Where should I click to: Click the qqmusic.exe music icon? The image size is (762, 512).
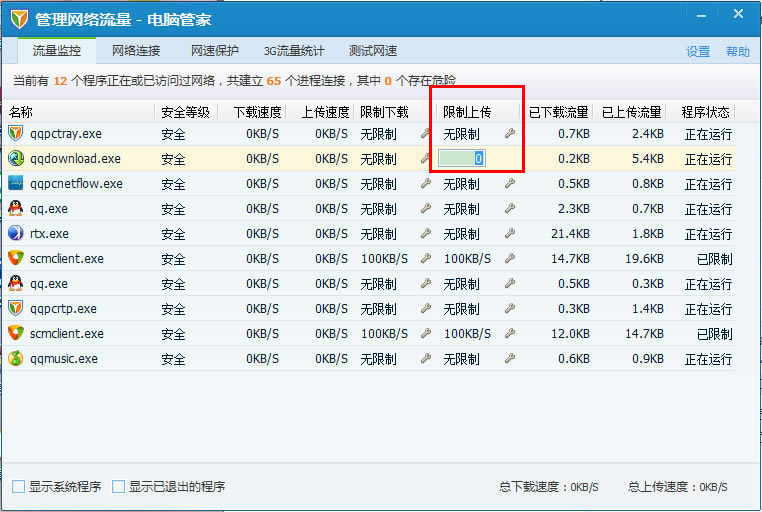click(x=16, y=358)
